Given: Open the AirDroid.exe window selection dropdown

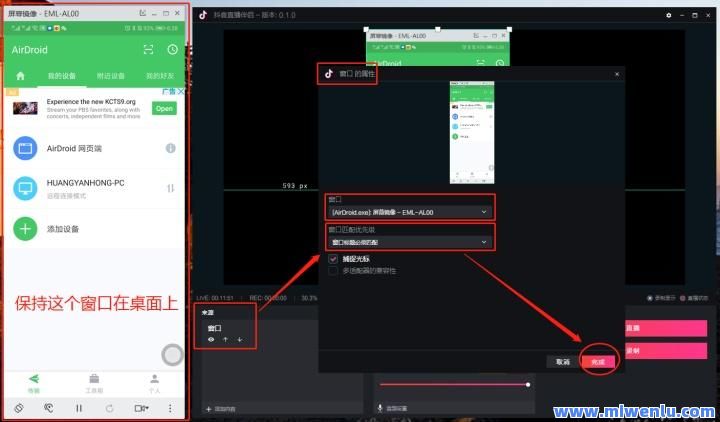Looking at the screenshot, I should (x=411, y=212).
